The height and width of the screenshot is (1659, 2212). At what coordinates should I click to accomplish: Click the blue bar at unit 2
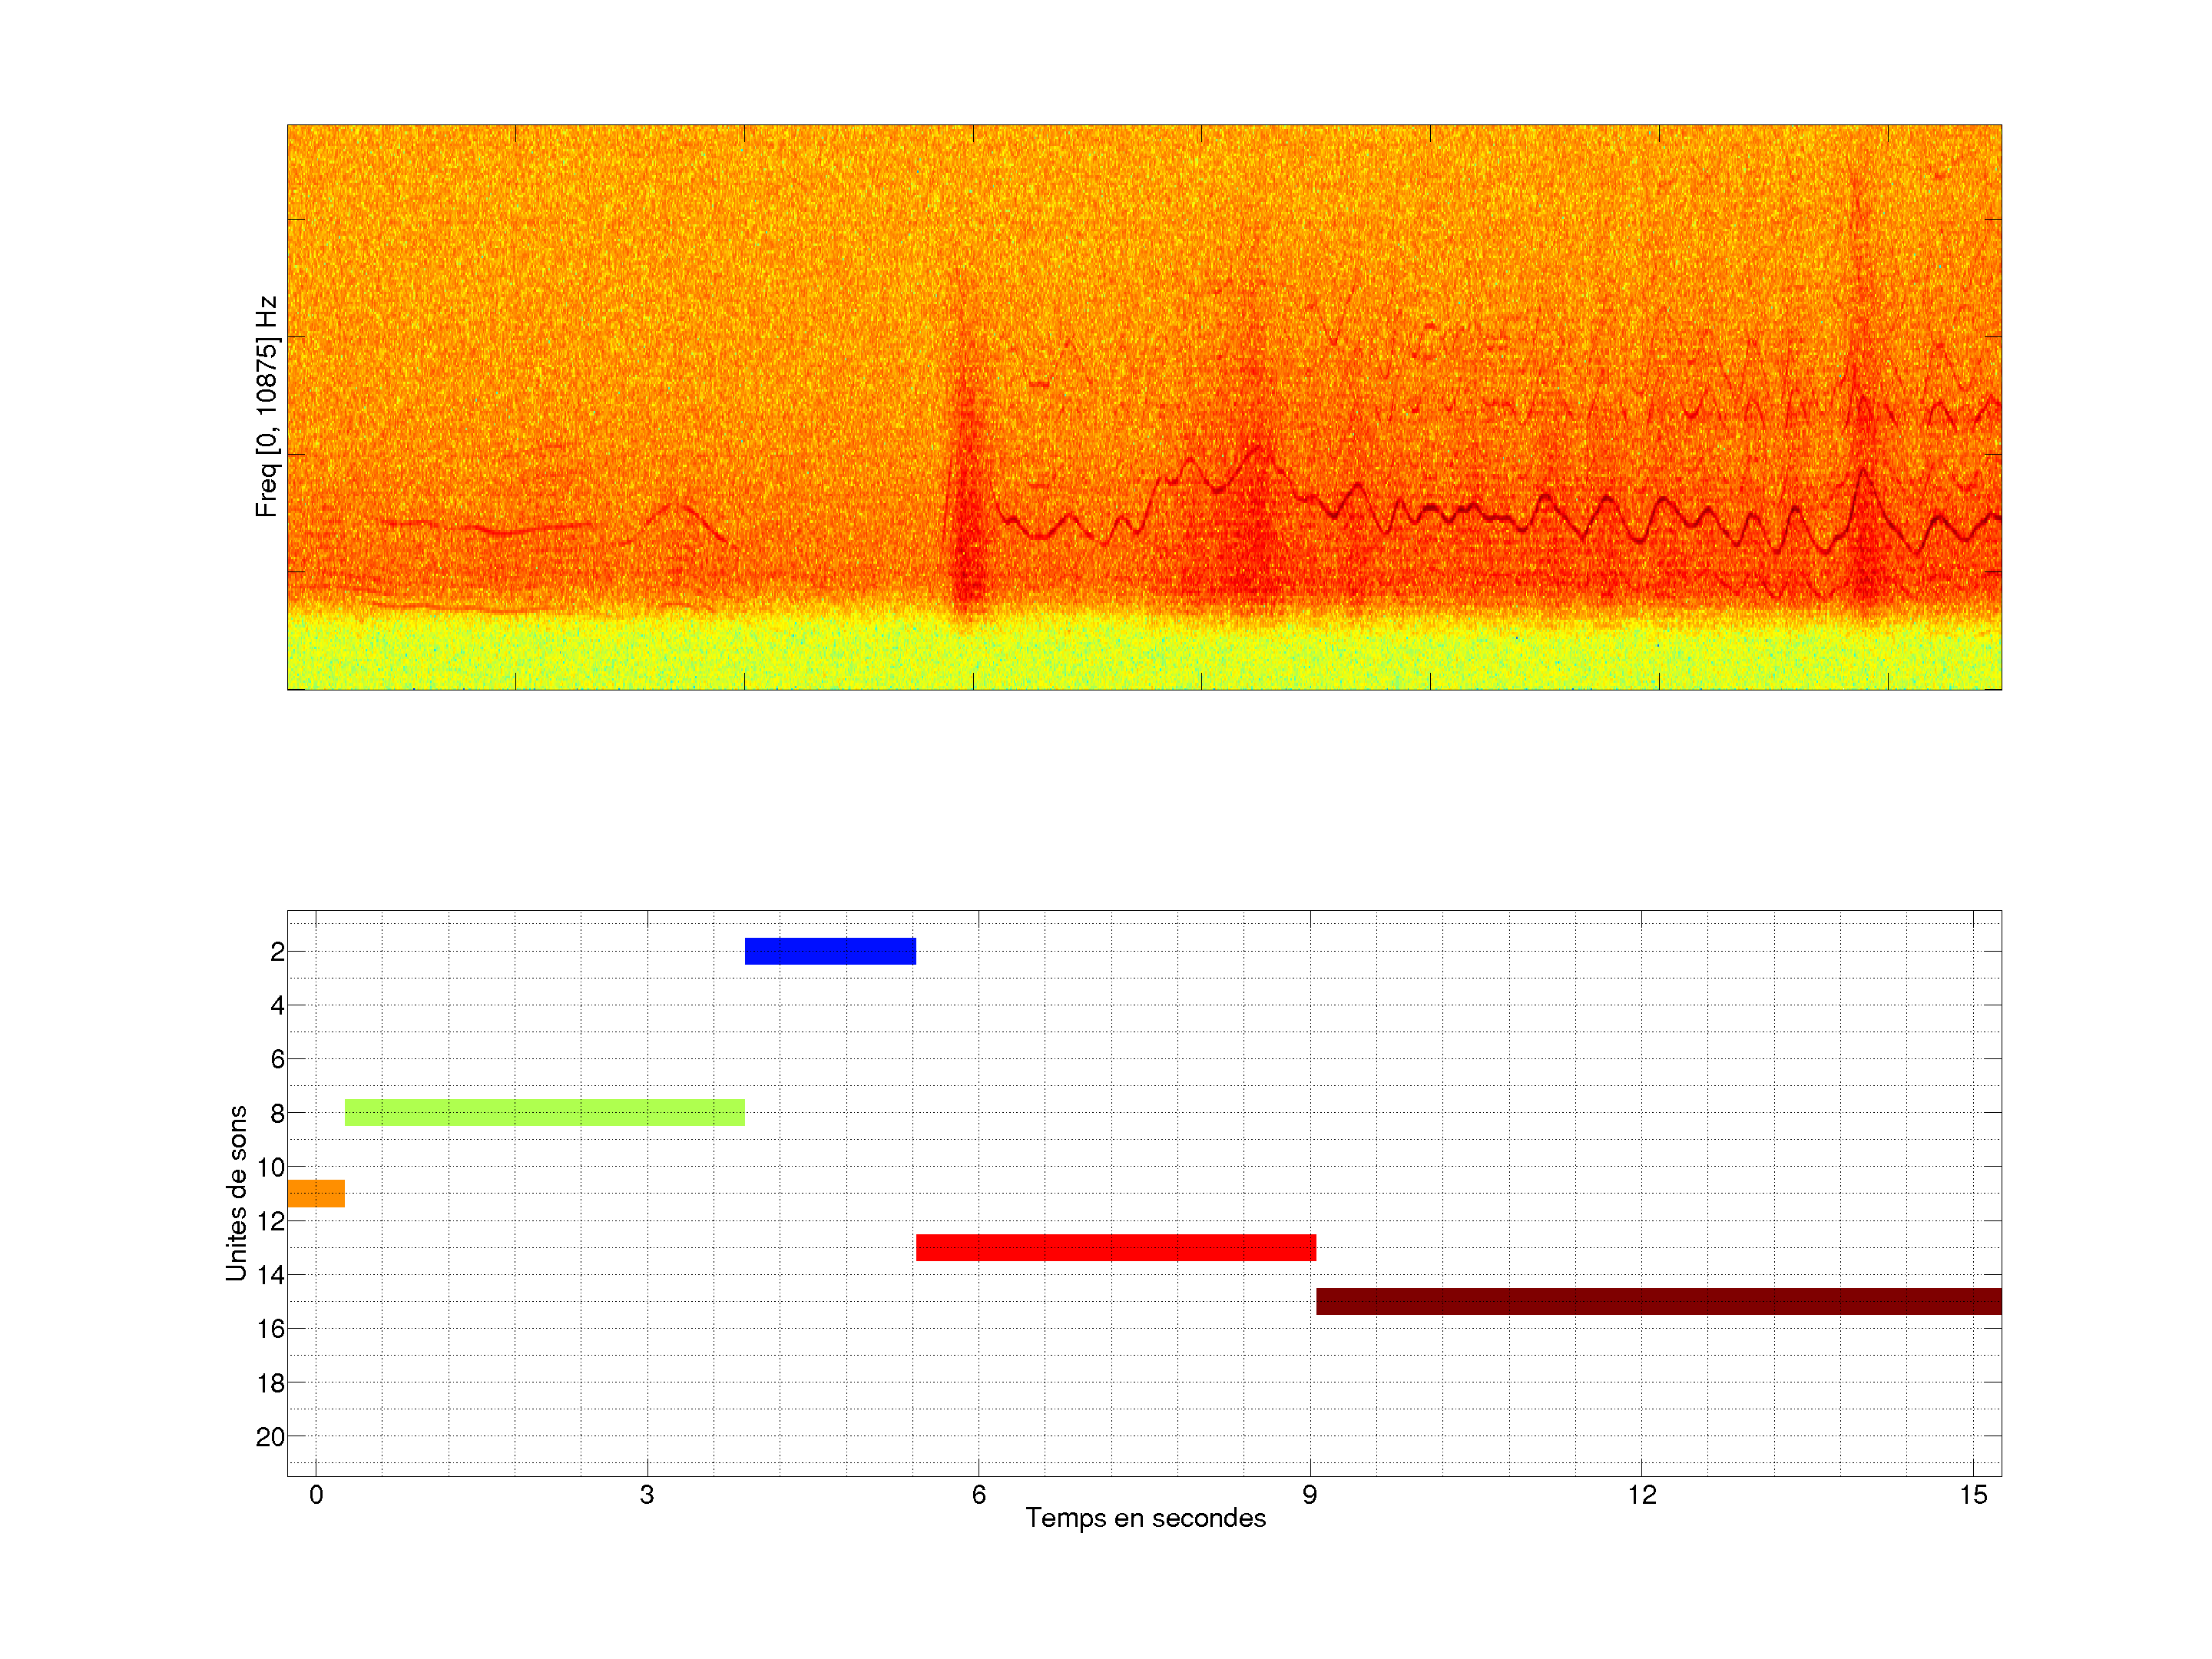coord(830,951)
